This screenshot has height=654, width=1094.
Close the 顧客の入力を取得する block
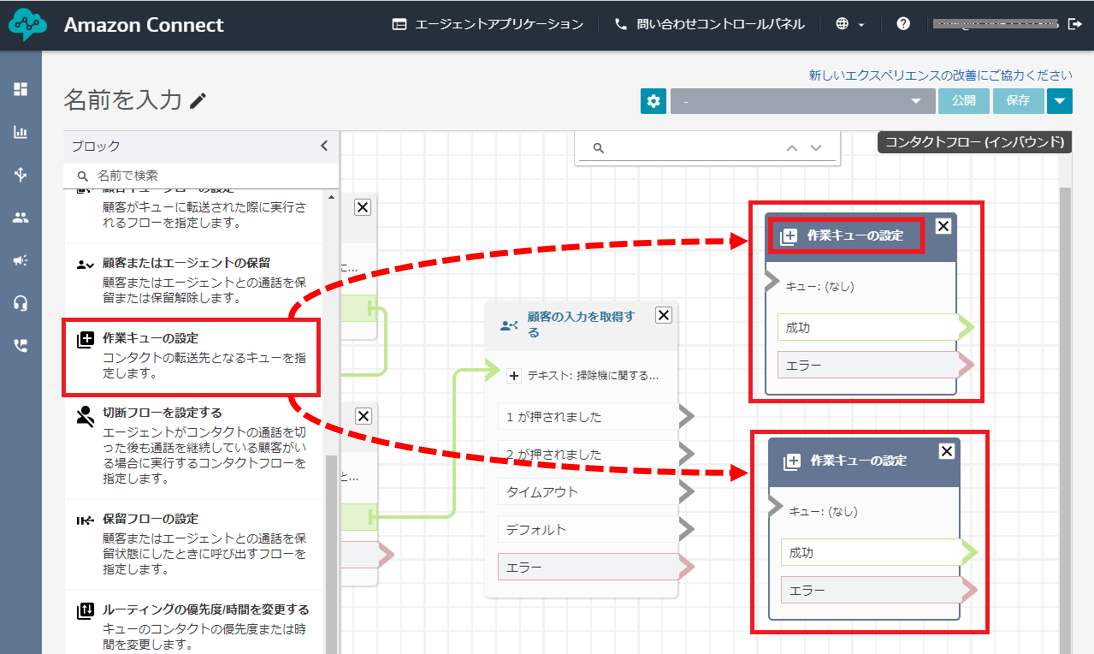(664, 315)
